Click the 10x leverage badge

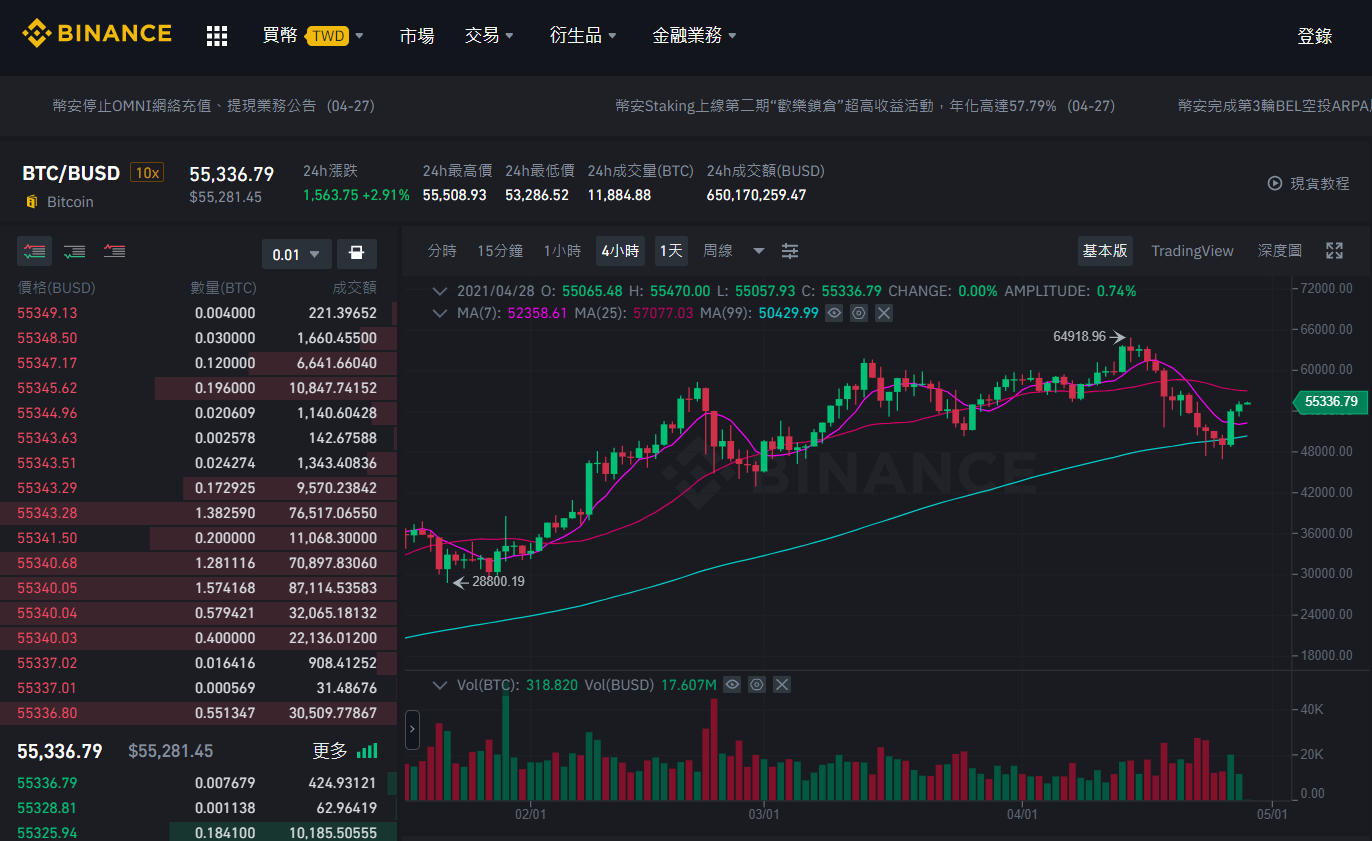tap(146, 173)
